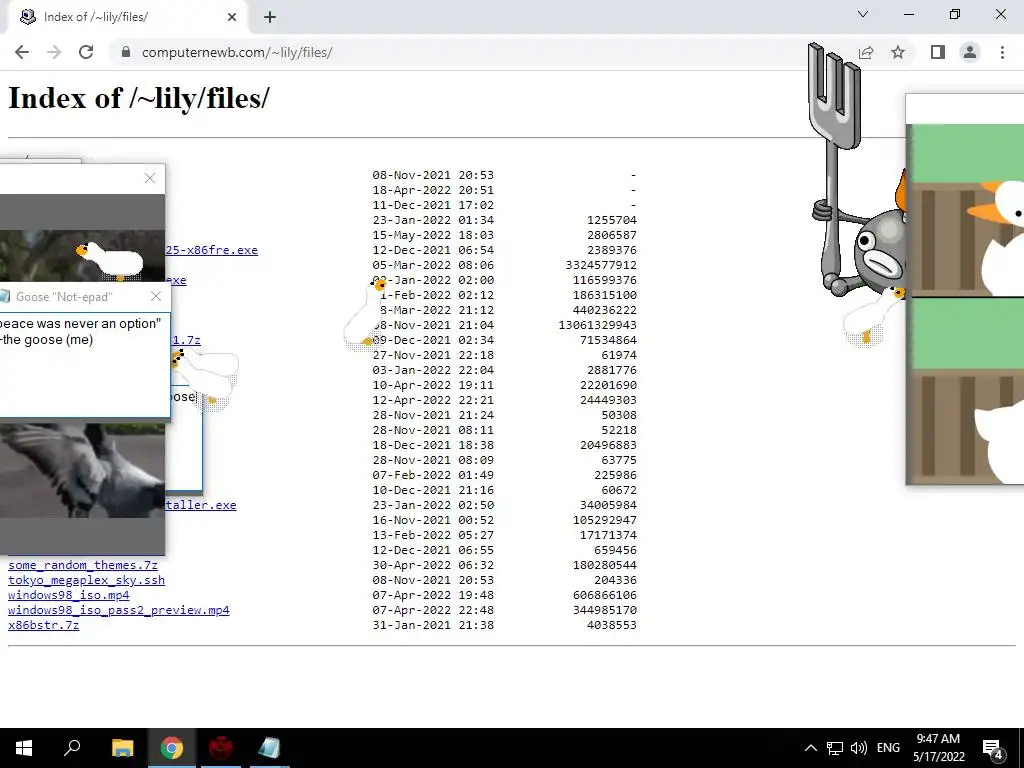Click the goose cartoon image window at right

coord(965,289)
